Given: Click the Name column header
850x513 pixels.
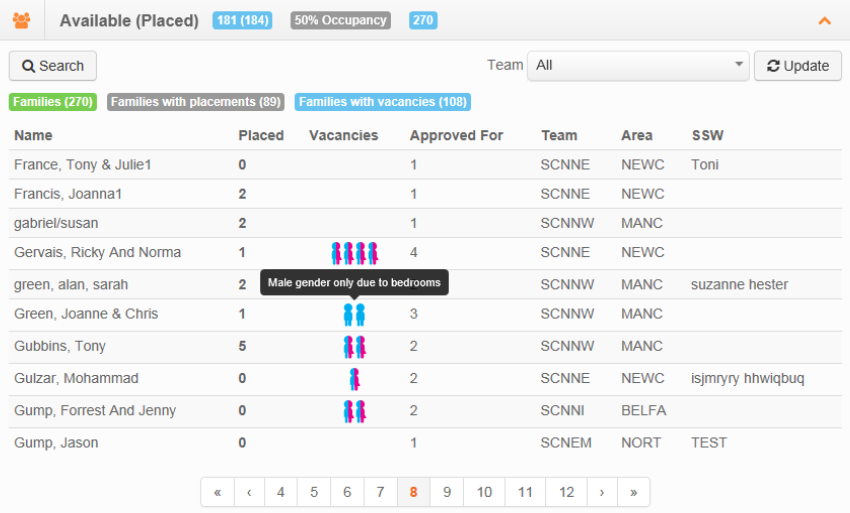Looking at the screenshot, I should pos(33,136).
